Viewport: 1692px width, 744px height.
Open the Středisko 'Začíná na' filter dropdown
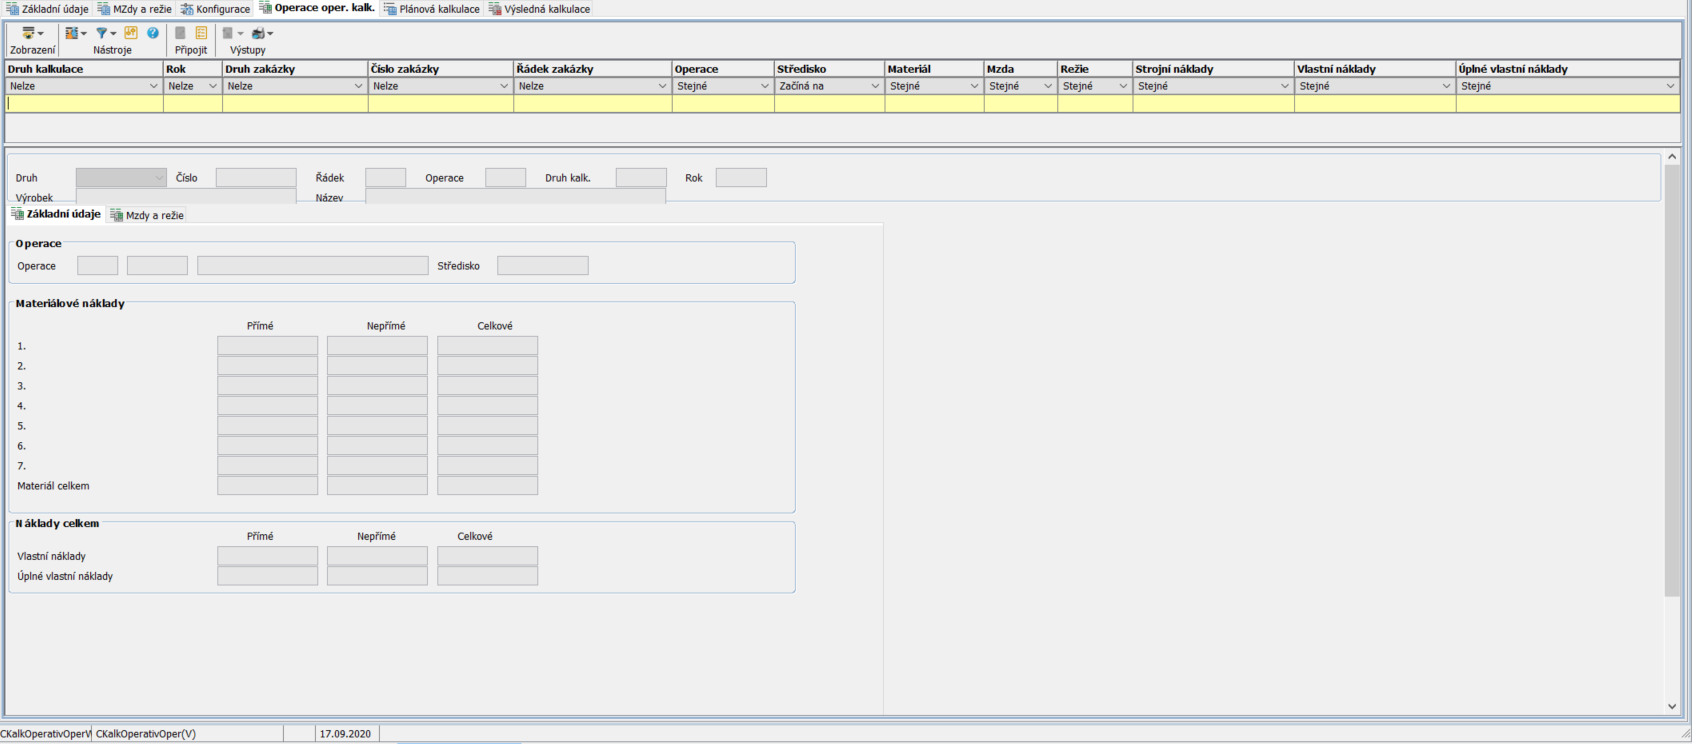tap(875, 87)
